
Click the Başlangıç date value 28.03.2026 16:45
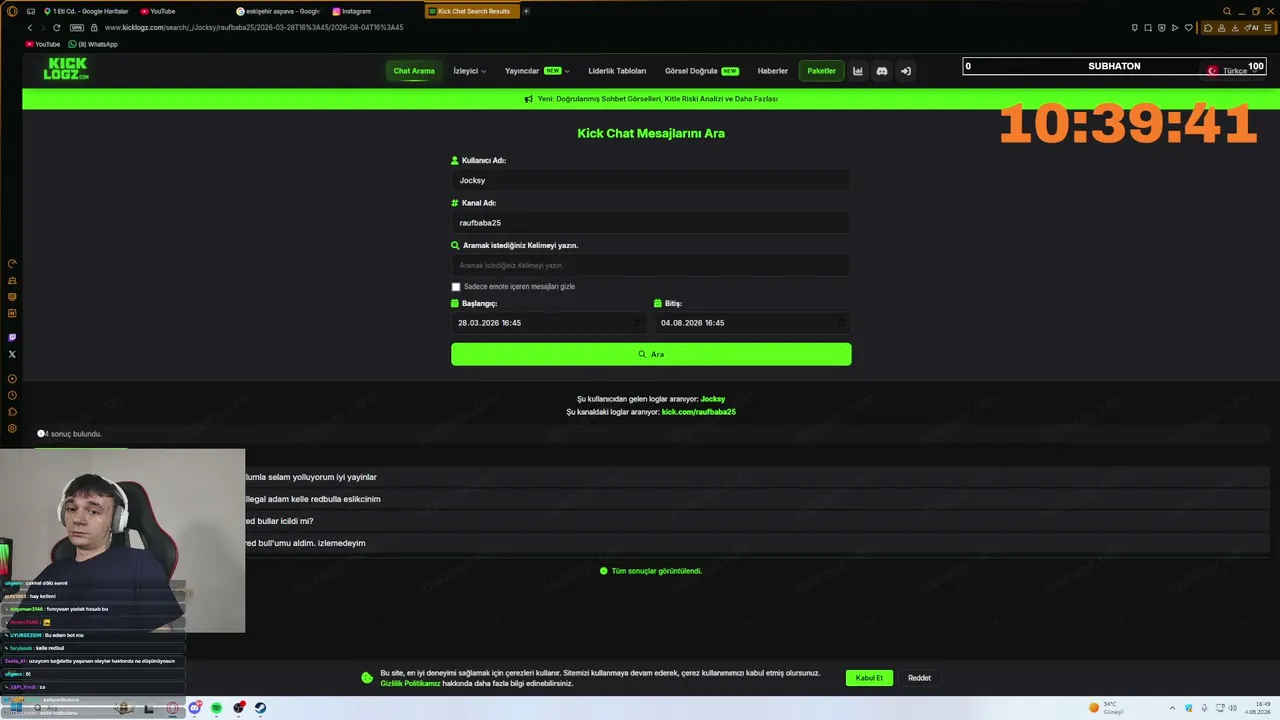coord(489,323)
